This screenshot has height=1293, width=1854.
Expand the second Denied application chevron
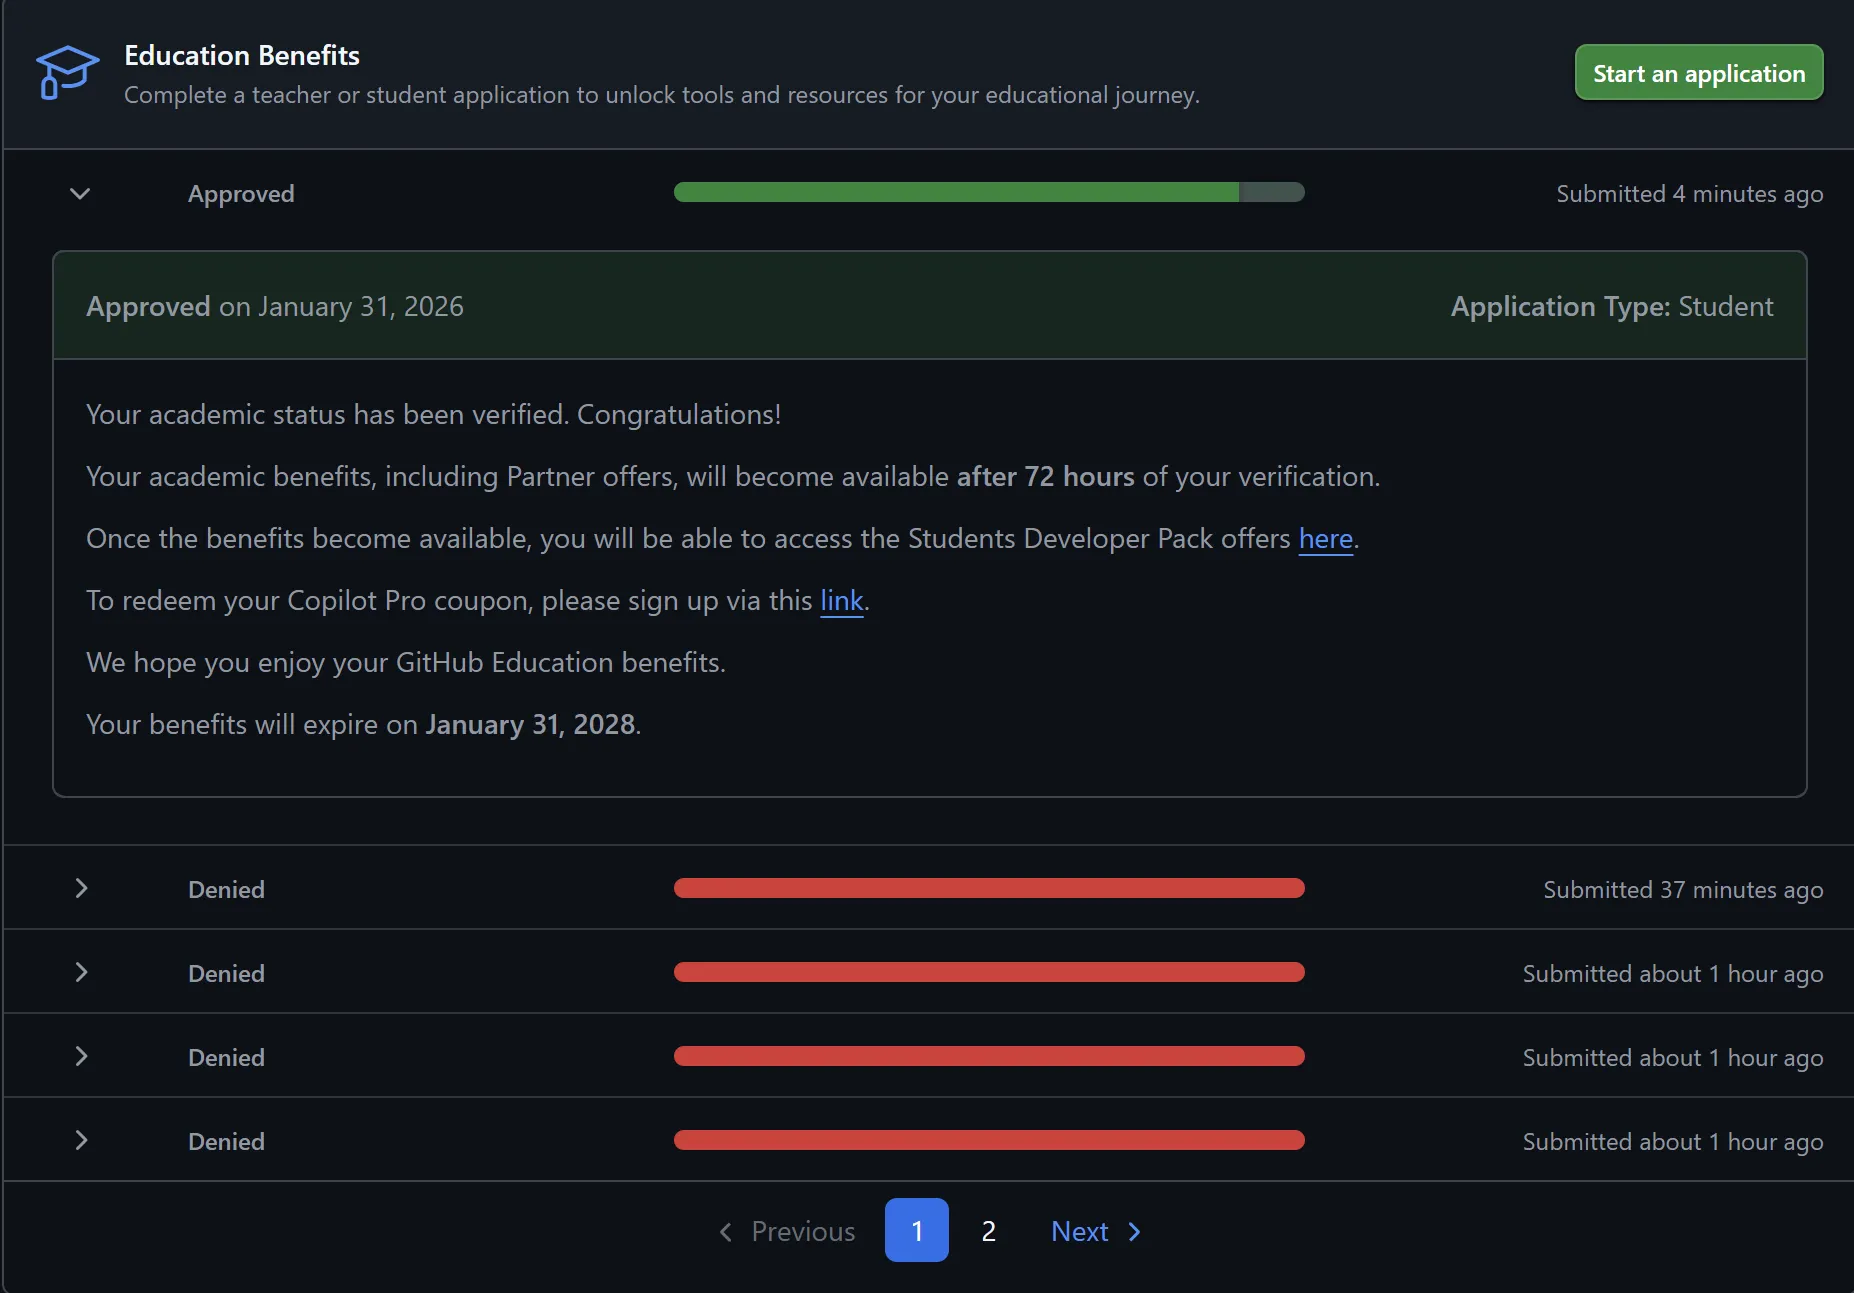82,973
